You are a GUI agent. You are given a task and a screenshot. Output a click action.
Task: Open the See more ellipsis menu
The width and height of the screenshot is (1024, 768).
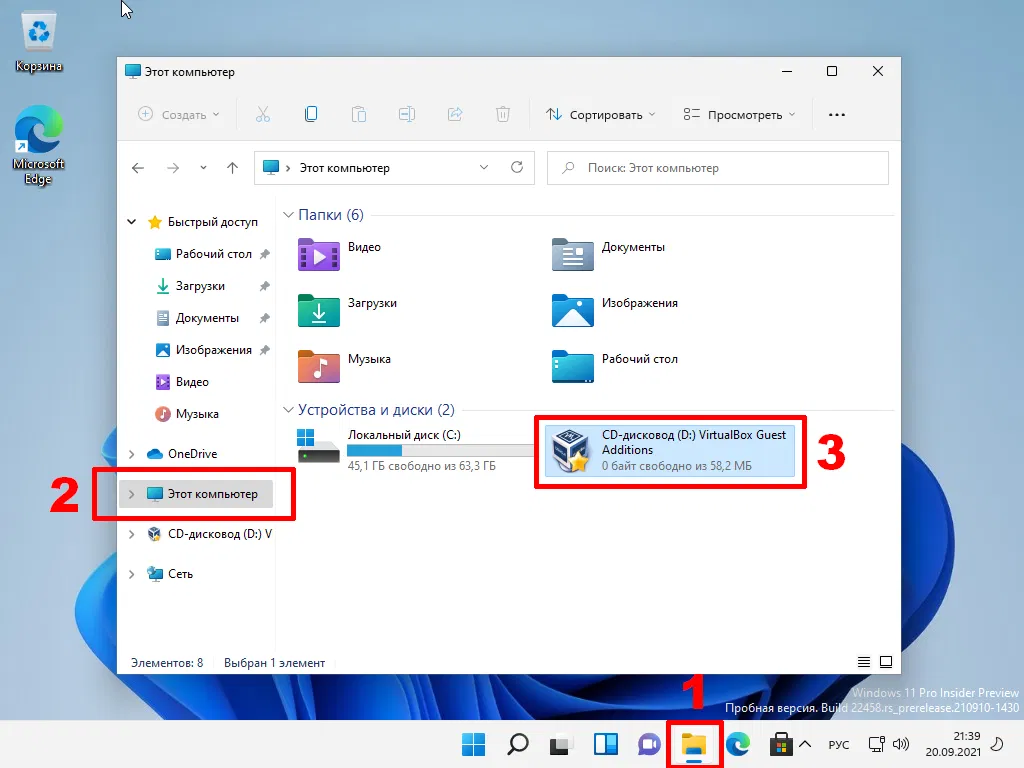(836, 114)
